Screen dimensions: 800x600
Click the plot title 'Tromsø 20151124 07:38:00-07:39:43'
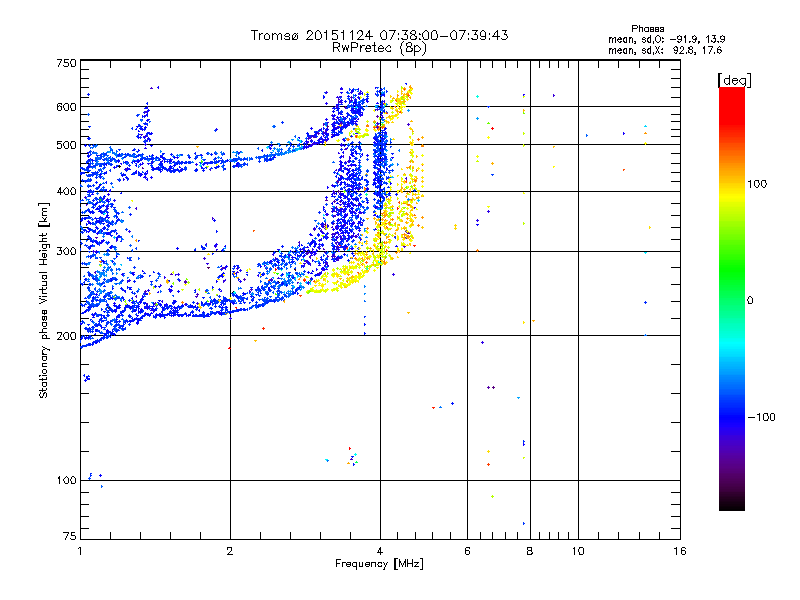click(379, 35)
